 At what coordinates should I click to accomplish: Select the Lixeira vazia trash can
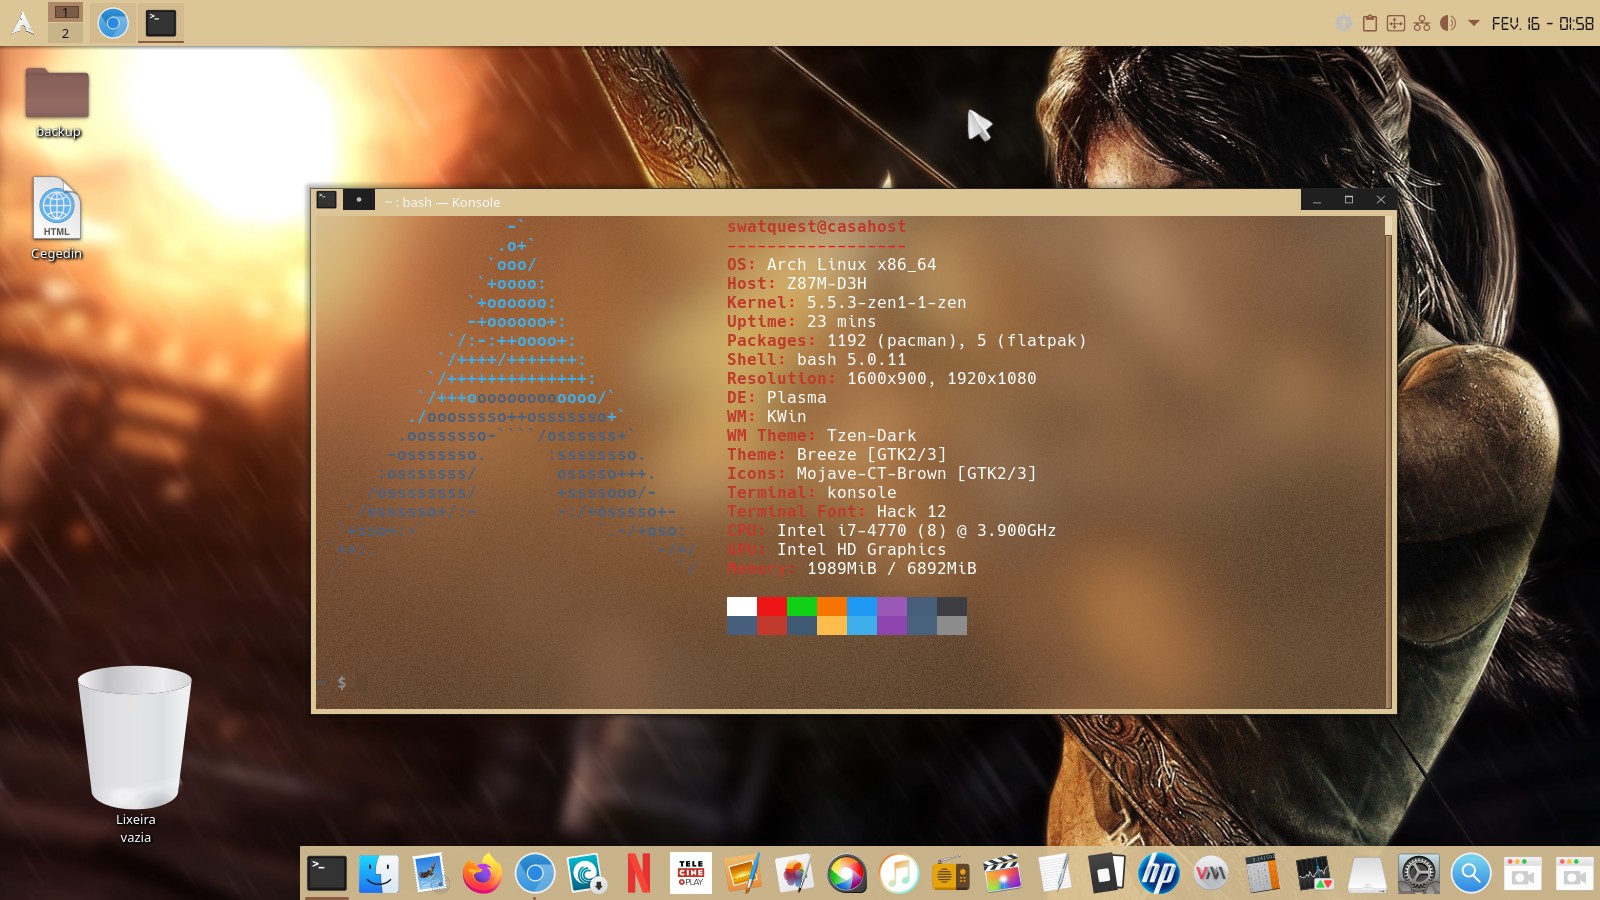pos(135,755)
